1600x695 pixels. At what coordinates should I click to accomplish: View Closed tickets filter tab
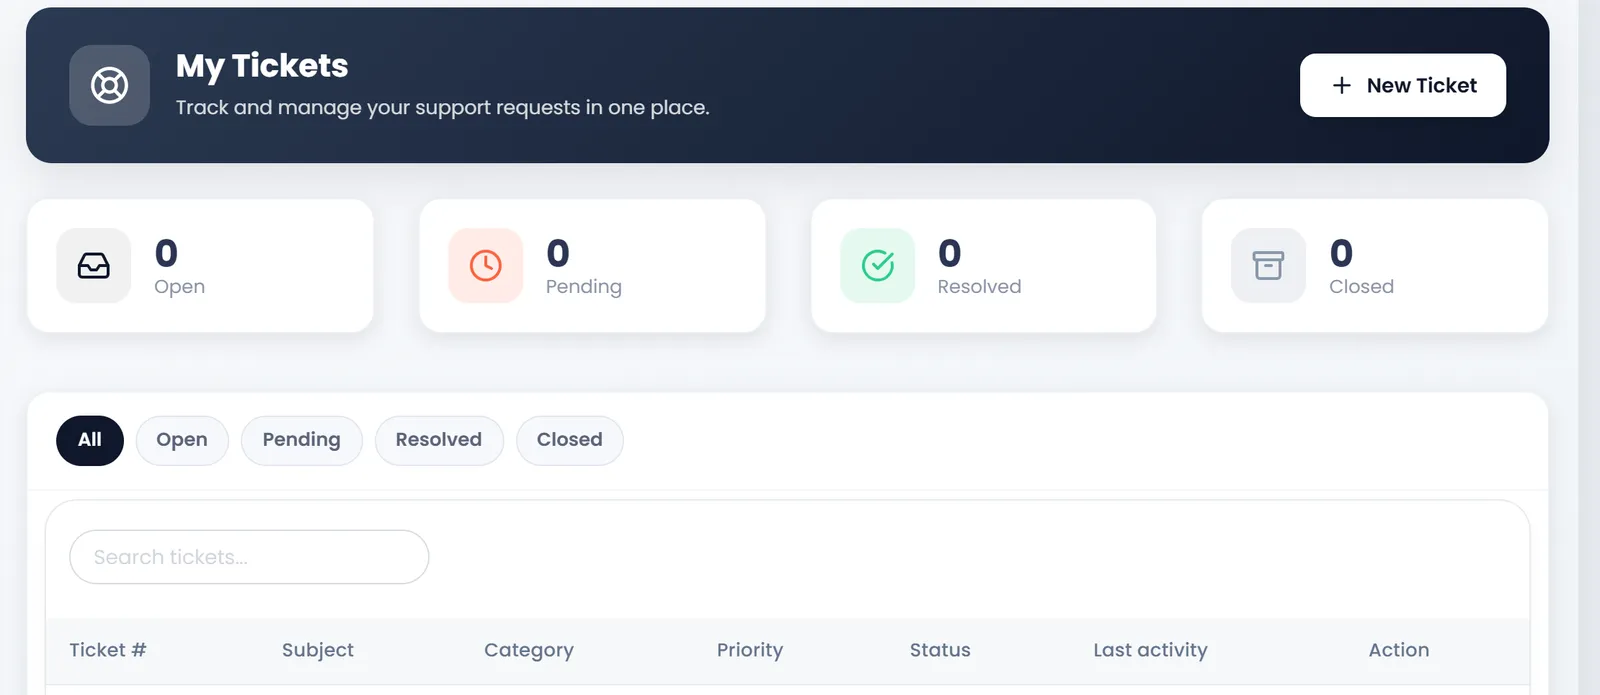click(x=570, y=440)
